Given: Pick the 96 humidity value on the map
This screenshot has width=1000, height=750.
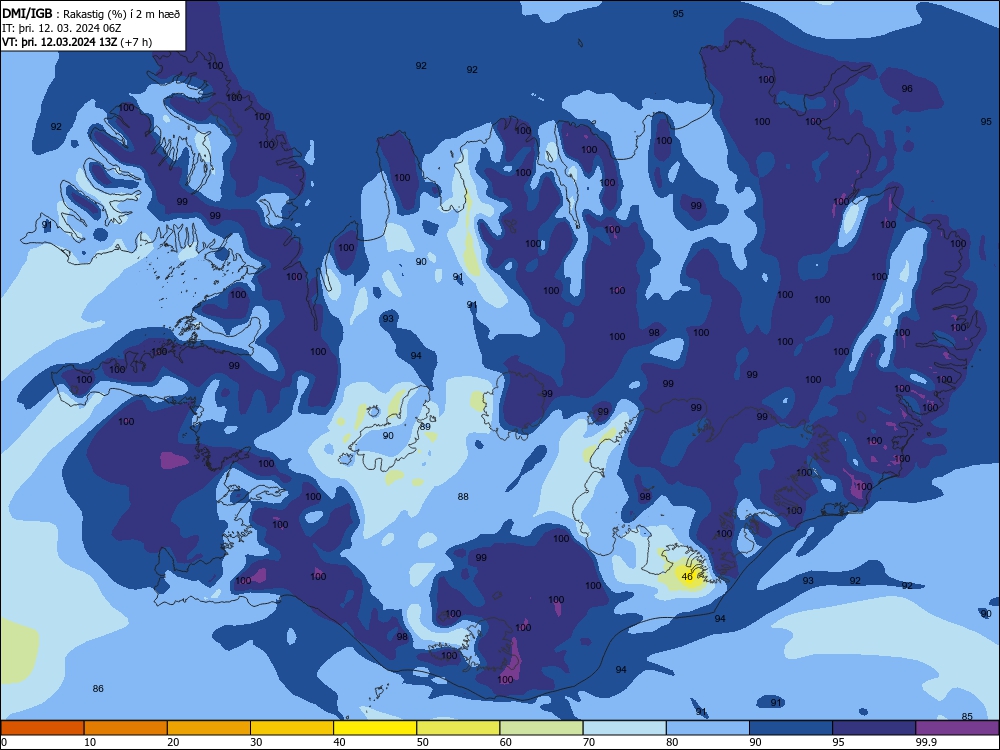Looking at the screenshot, I should coord(907,89).
